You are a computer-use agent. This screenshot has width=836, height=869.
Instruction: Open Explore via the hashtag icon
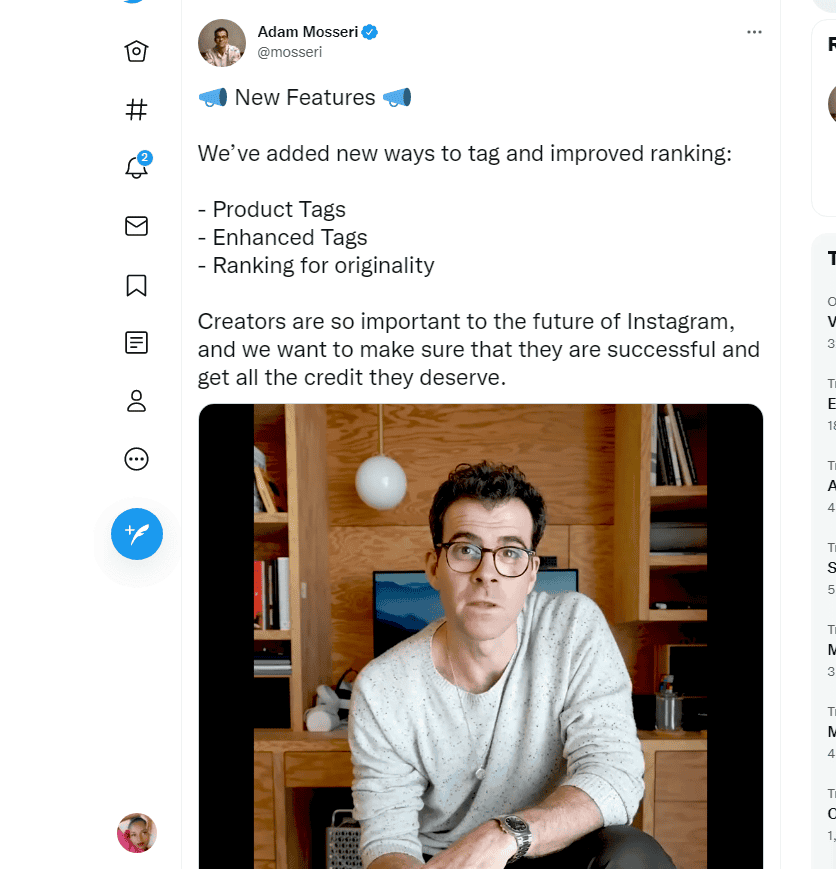(137, 109)
